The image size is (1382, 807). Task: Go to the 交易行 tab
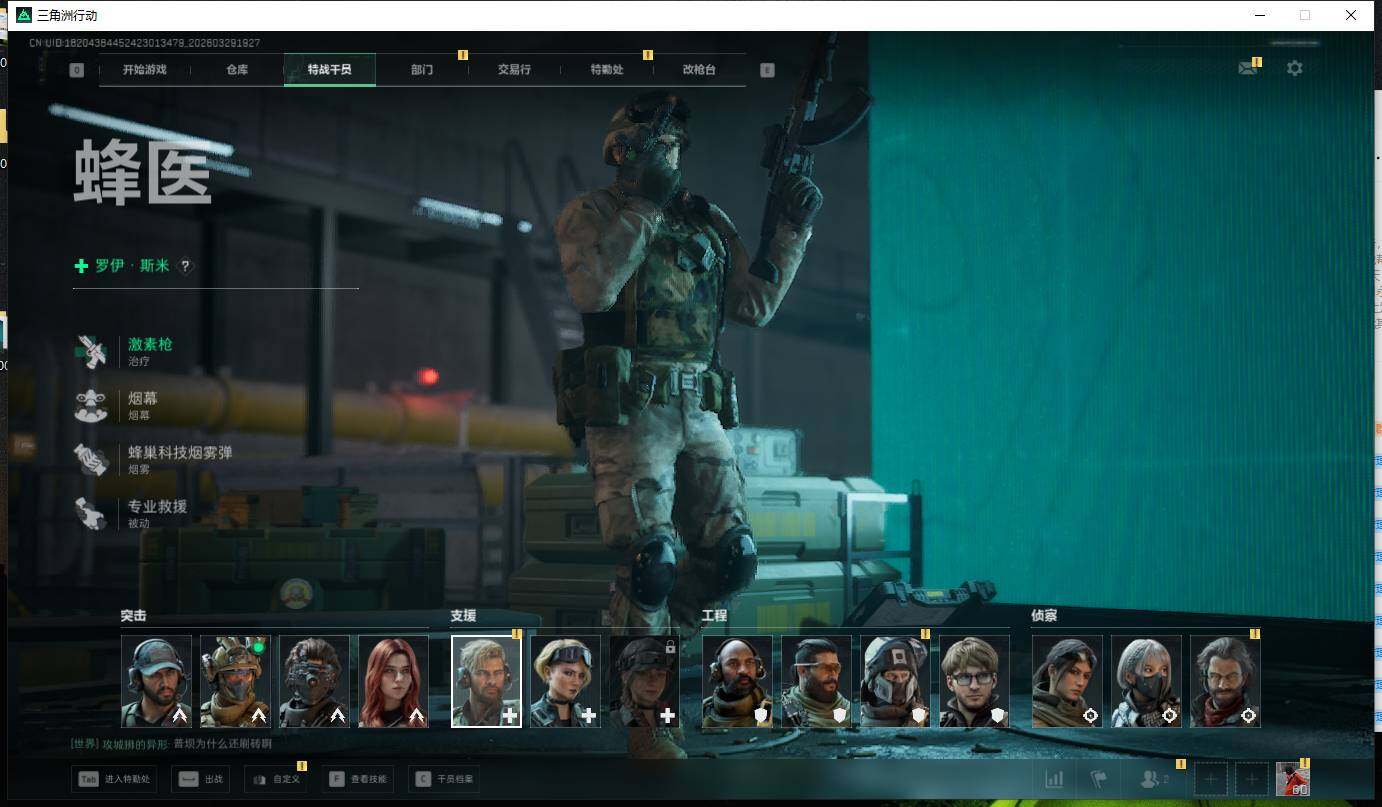click(514, 70)
